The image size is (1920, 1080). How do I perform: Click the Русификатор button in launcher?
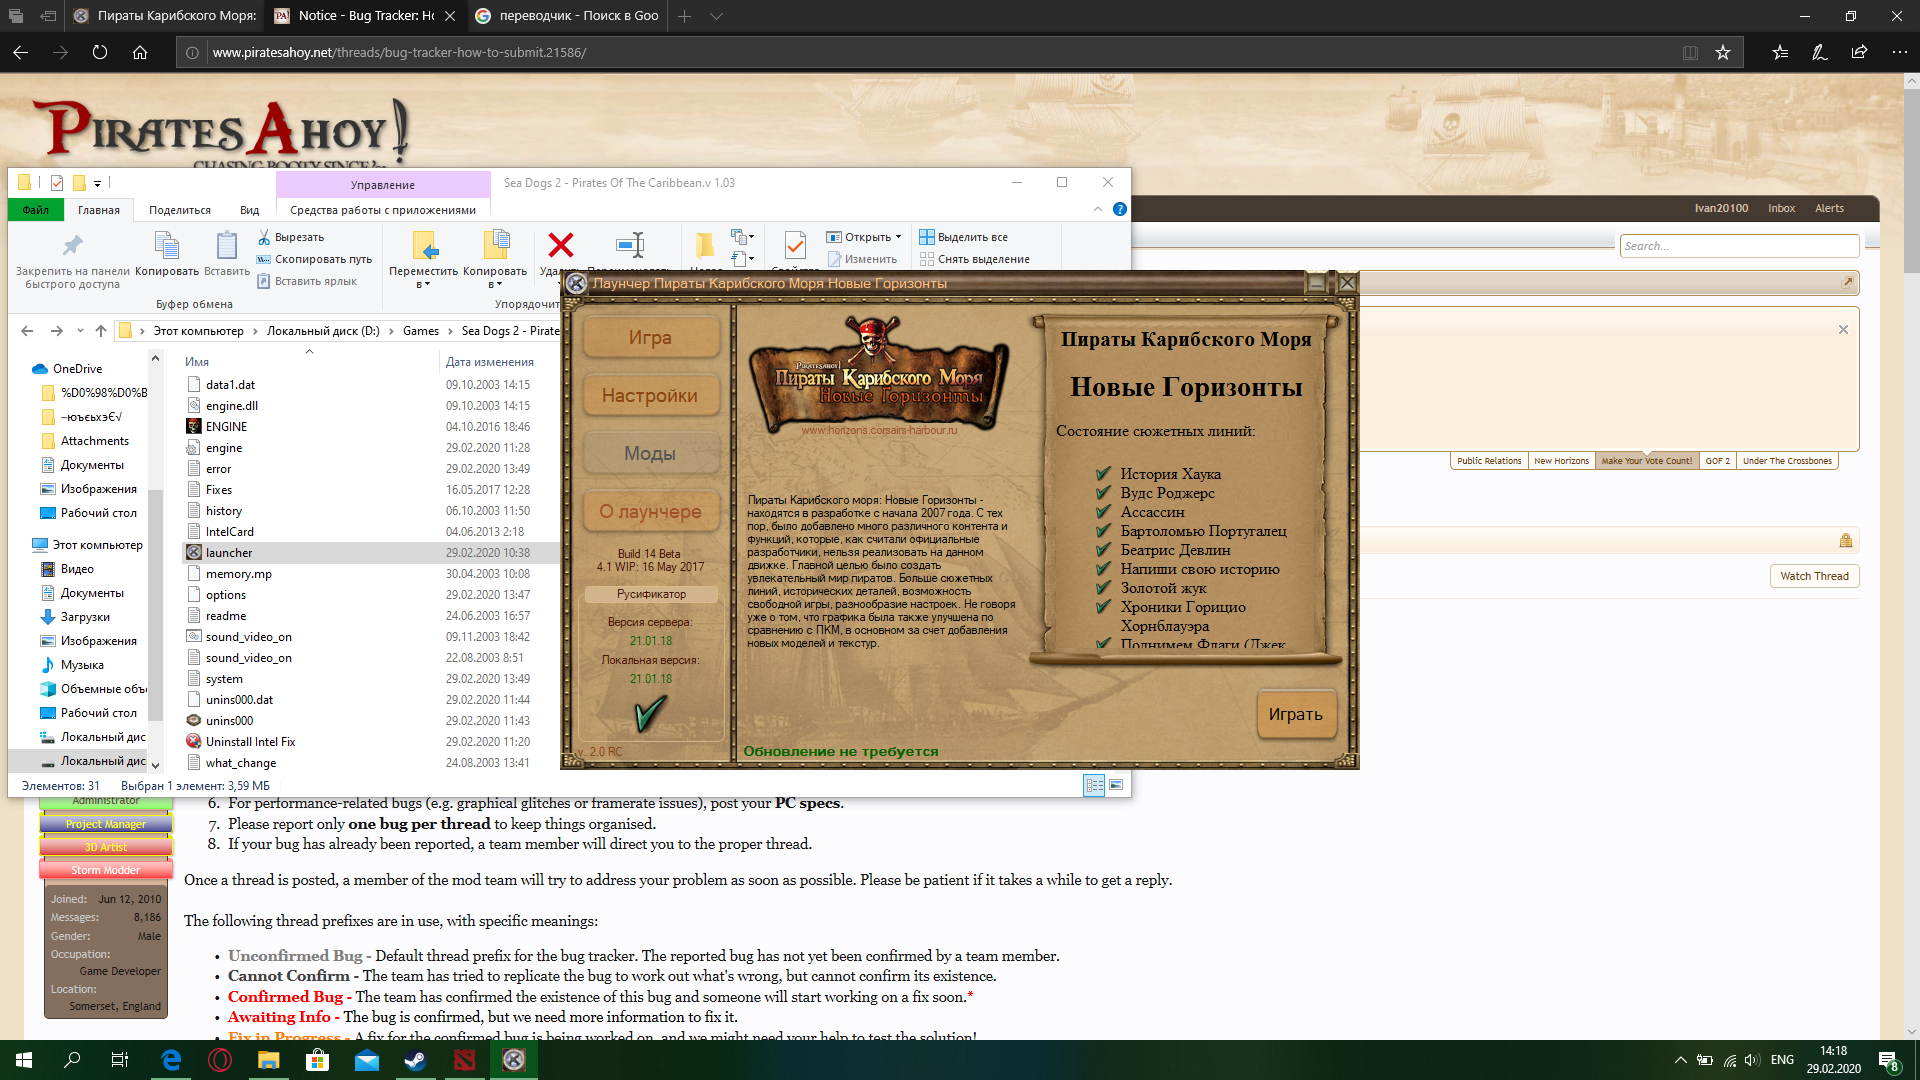[651, 594]
